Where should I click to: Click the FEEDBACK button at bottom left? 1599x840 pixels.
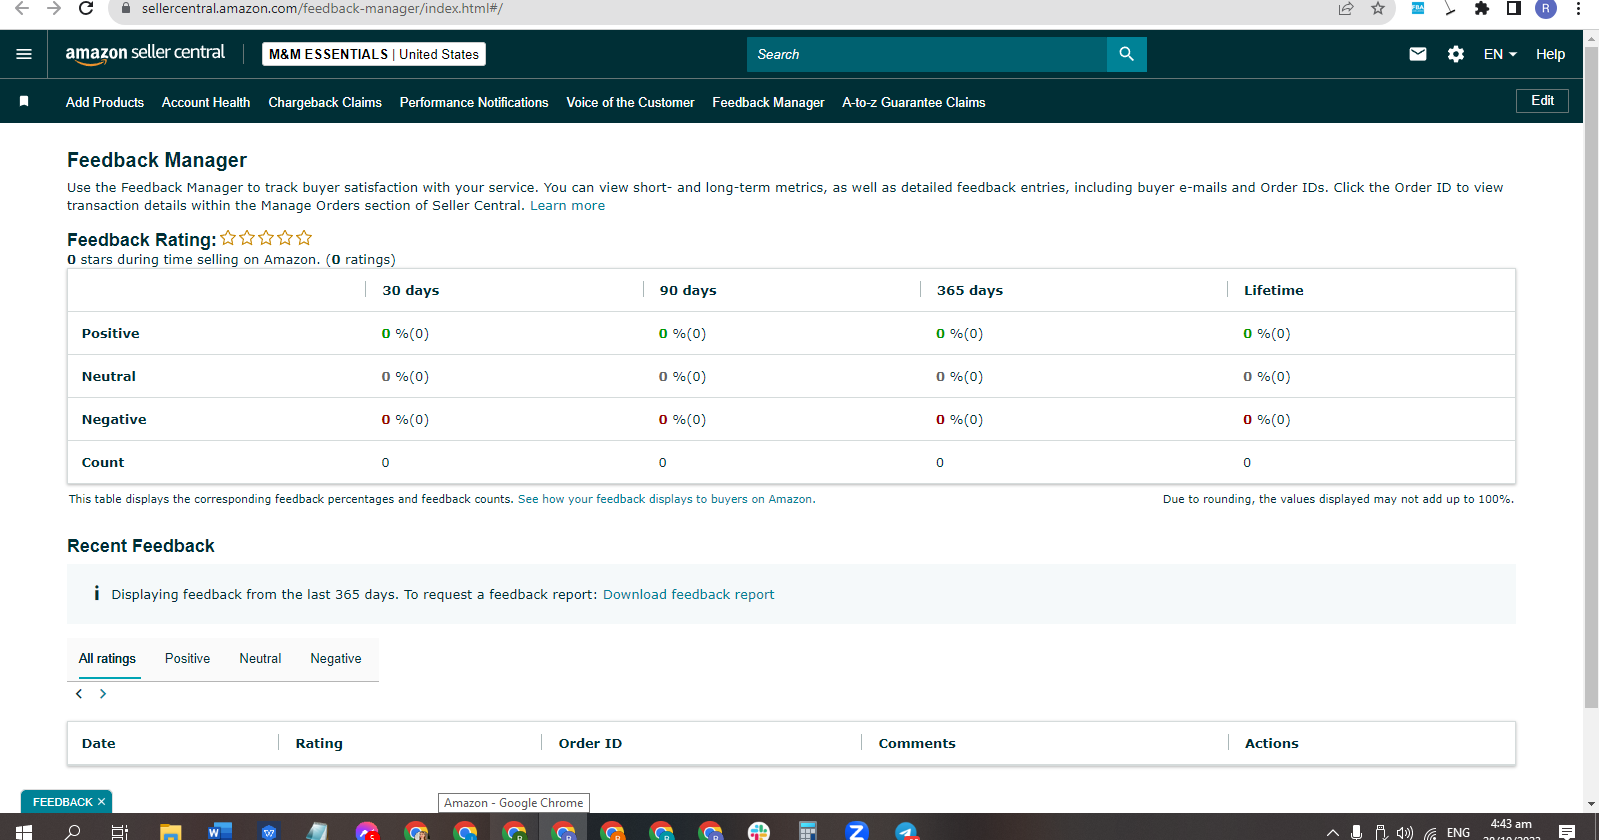point(62,802)
